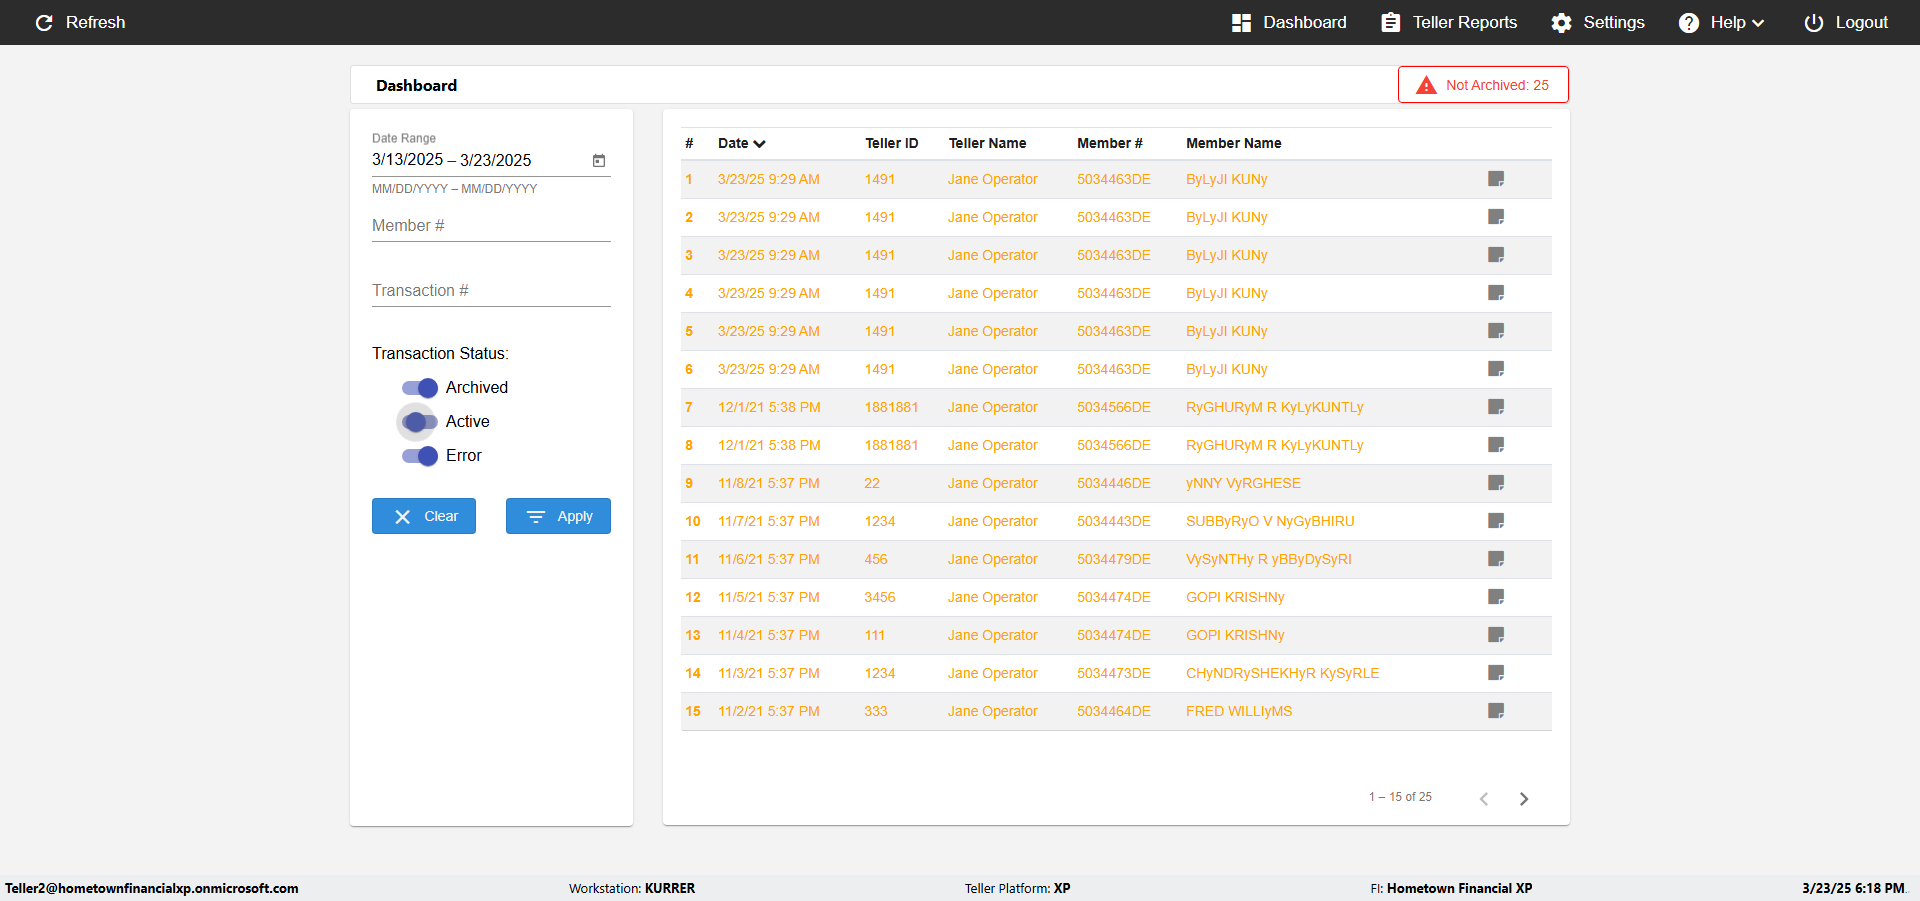Open note icon for row 6
1920x901 pixels.
[1496, 369]
